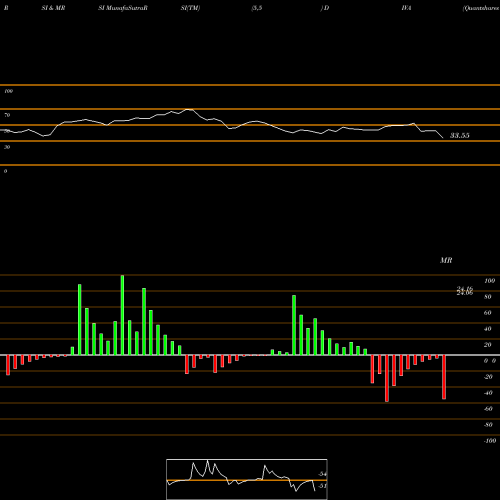This screenshot has width=500, height=500.
Task: Click the '(5,5' parameter text in header
Action: (257, 8)
